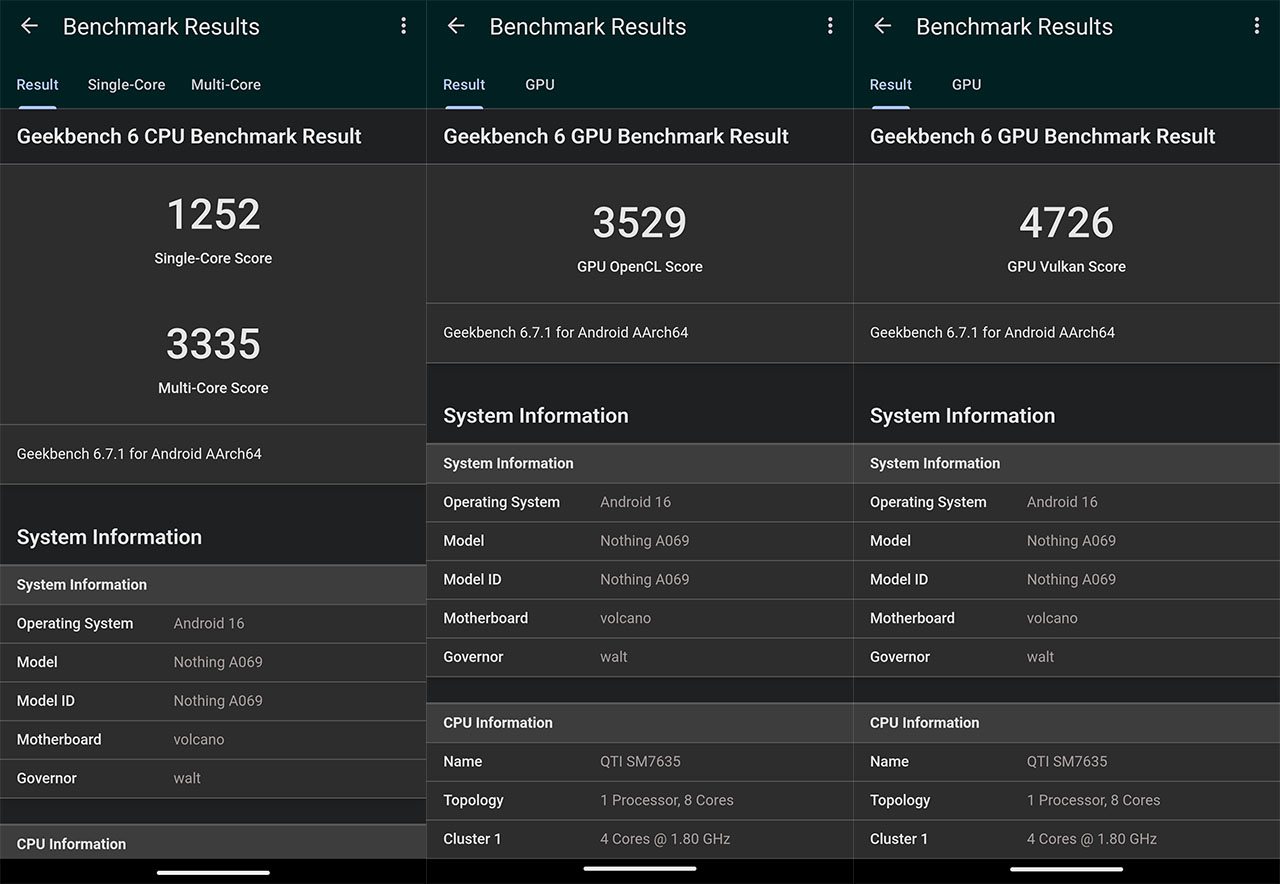Click the Model ID row's Nothing A069 on Vulkan screen
This screenshot has width=1280, height=884.
(1071, 580)
